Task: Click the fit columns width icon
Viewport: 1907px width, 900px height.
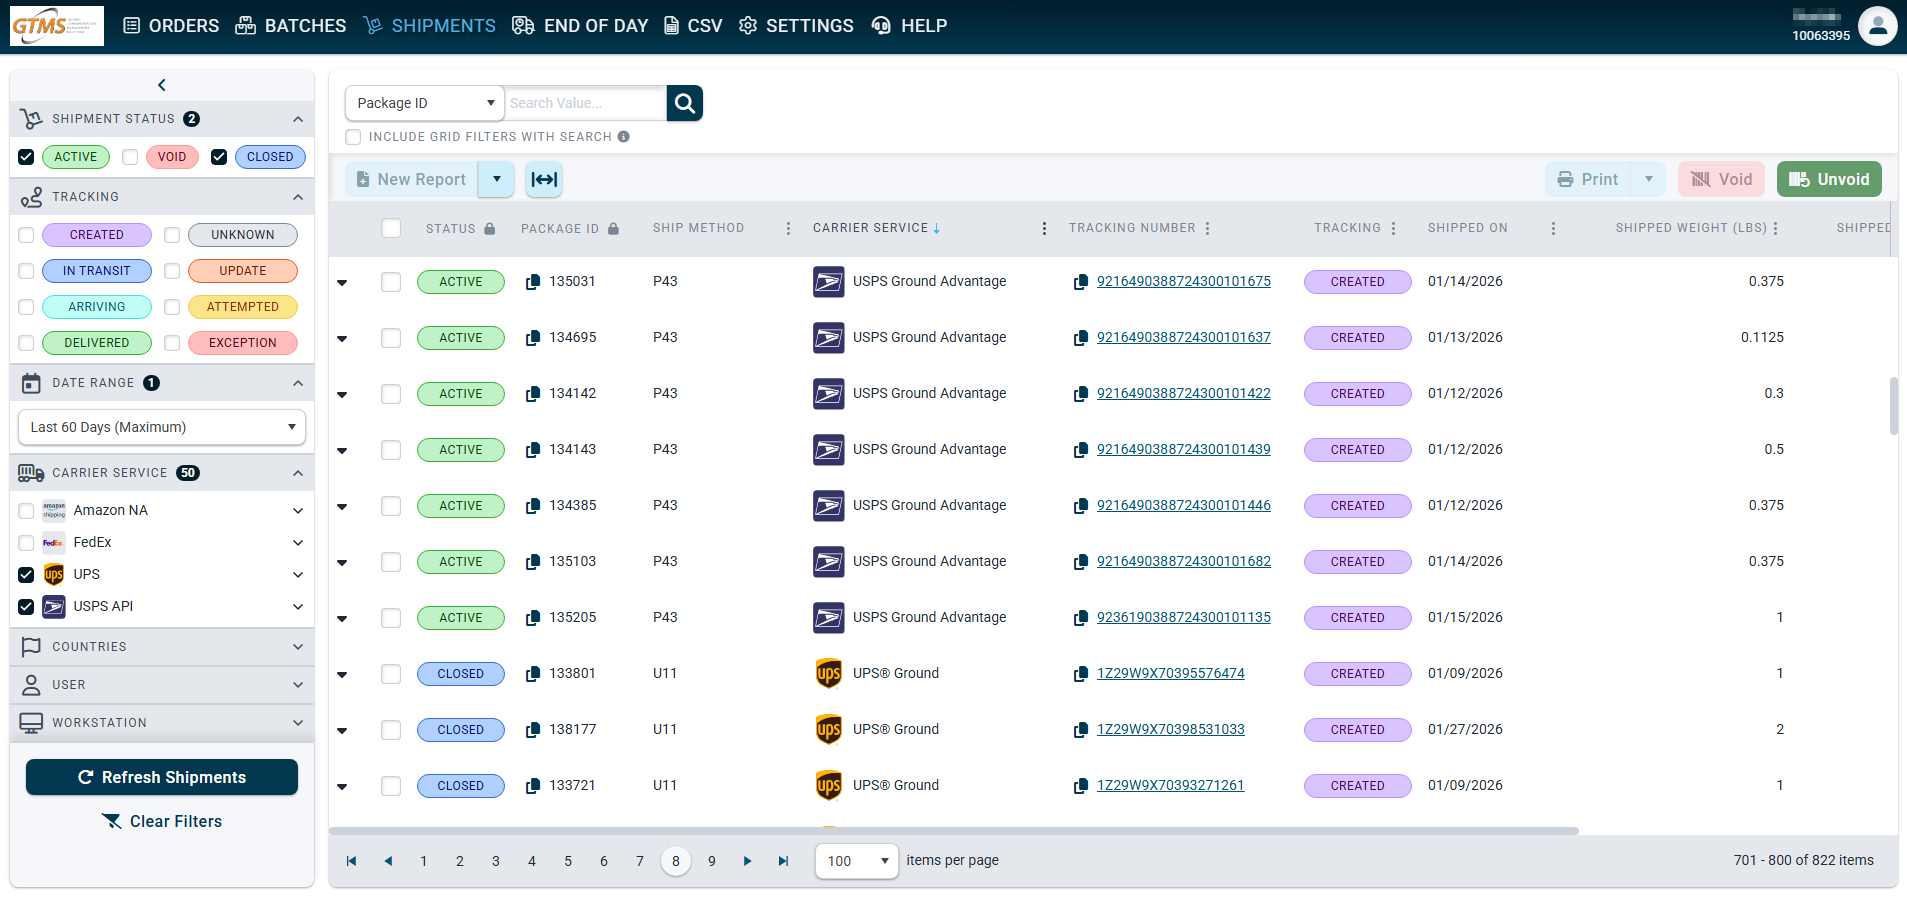Action: click(544, 179)
